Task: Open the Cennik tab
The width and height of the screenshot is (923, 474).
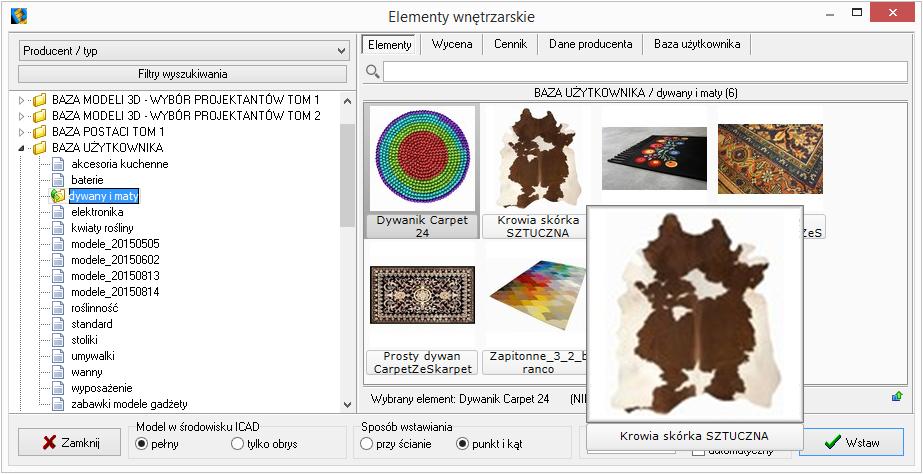Action: (510, 44)
